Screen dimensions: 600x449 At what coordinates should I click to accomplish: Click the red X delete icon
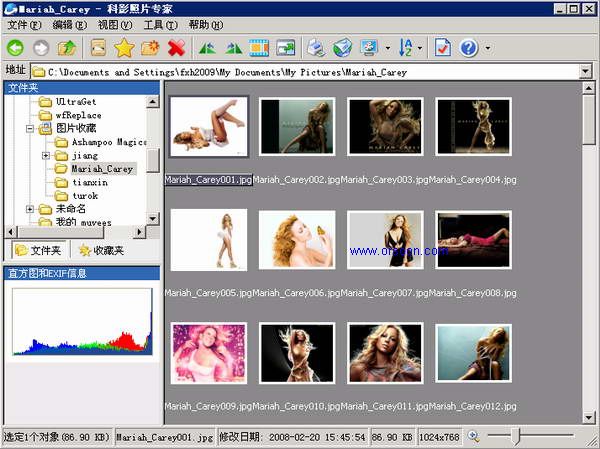click(177, 47)
